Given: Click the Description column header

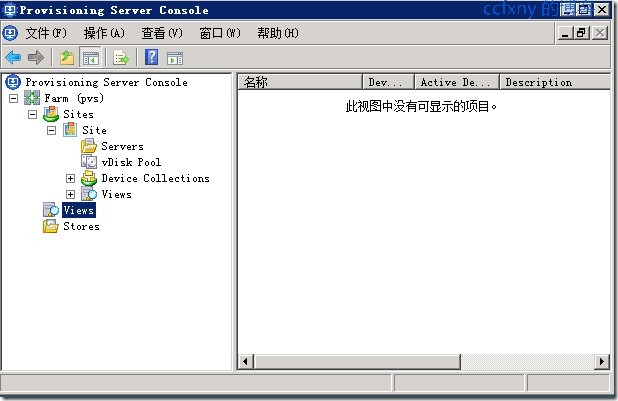Looking at the screenshot, I should (555, 82).
